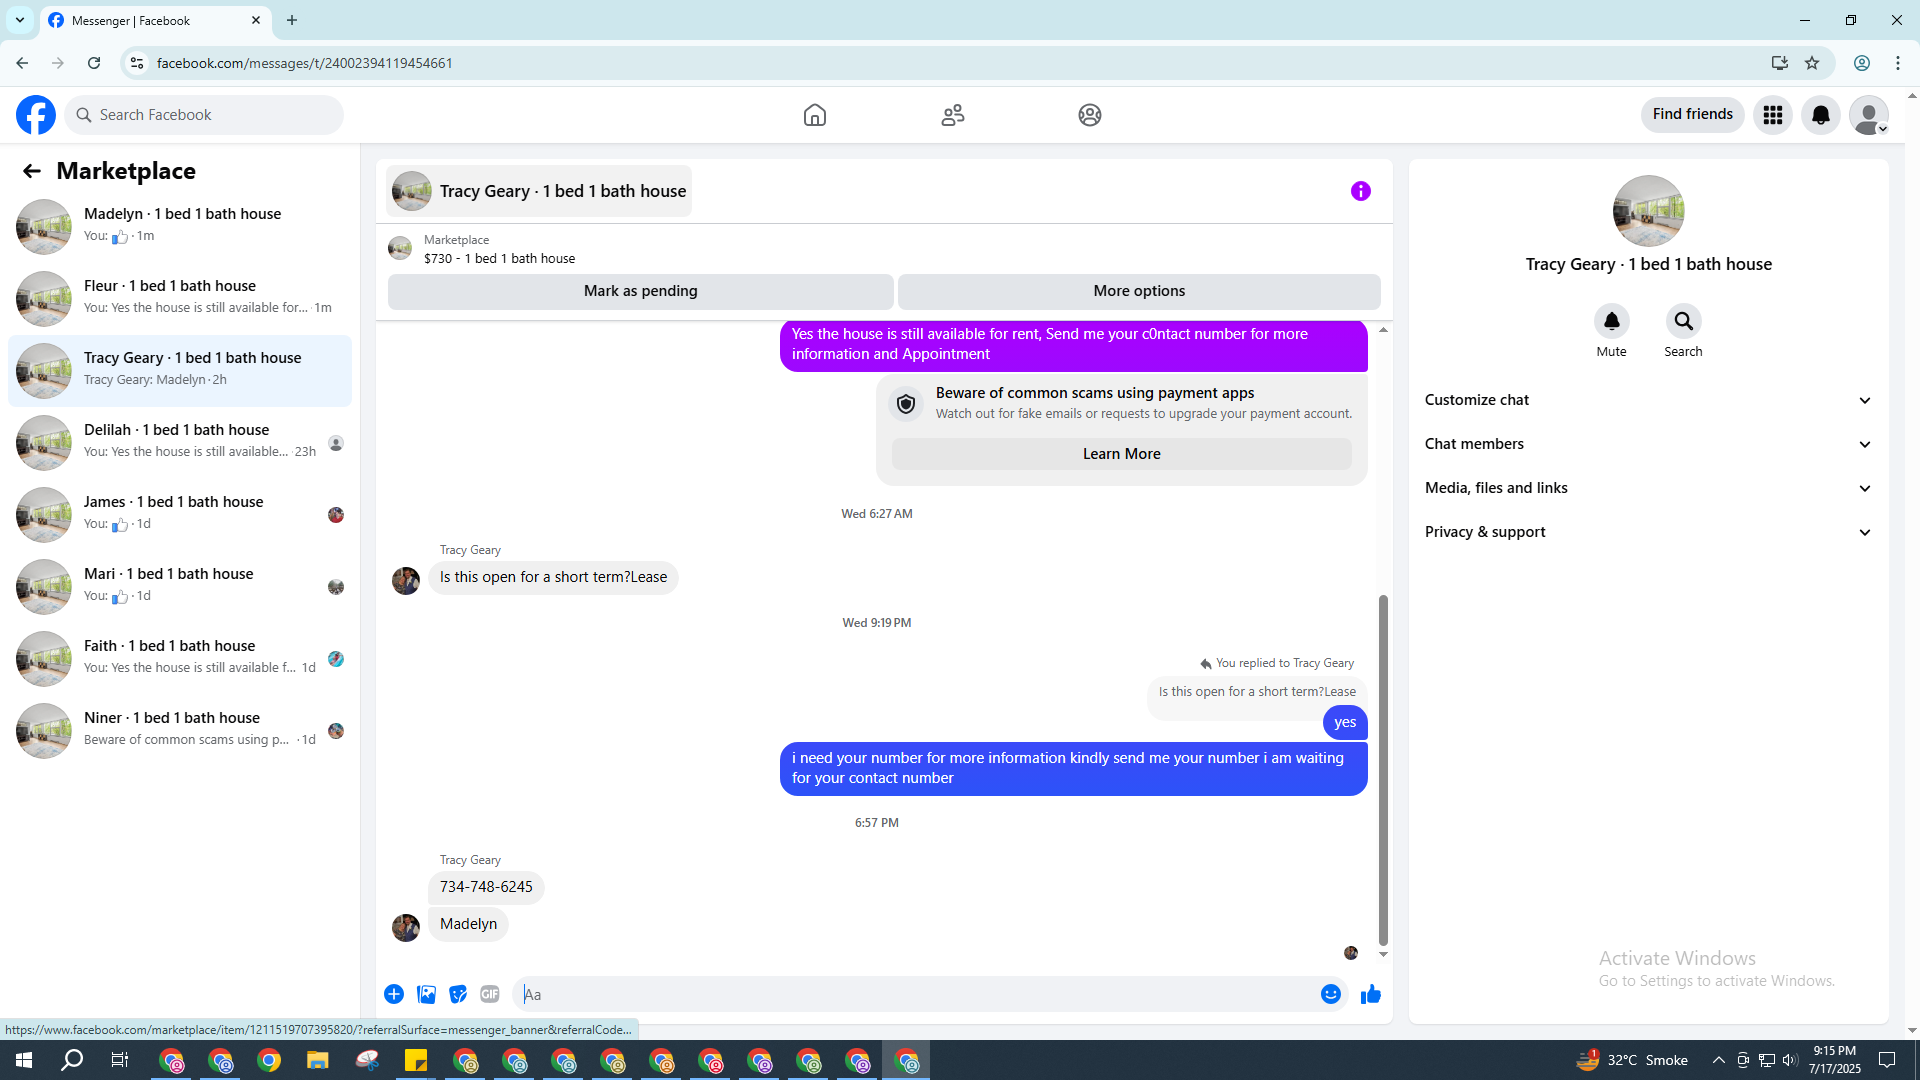Screen dimensions: 1920x1080
Task: Show hidden system tray icons
Action: pyautogui.click(x=1719, y=1060)
